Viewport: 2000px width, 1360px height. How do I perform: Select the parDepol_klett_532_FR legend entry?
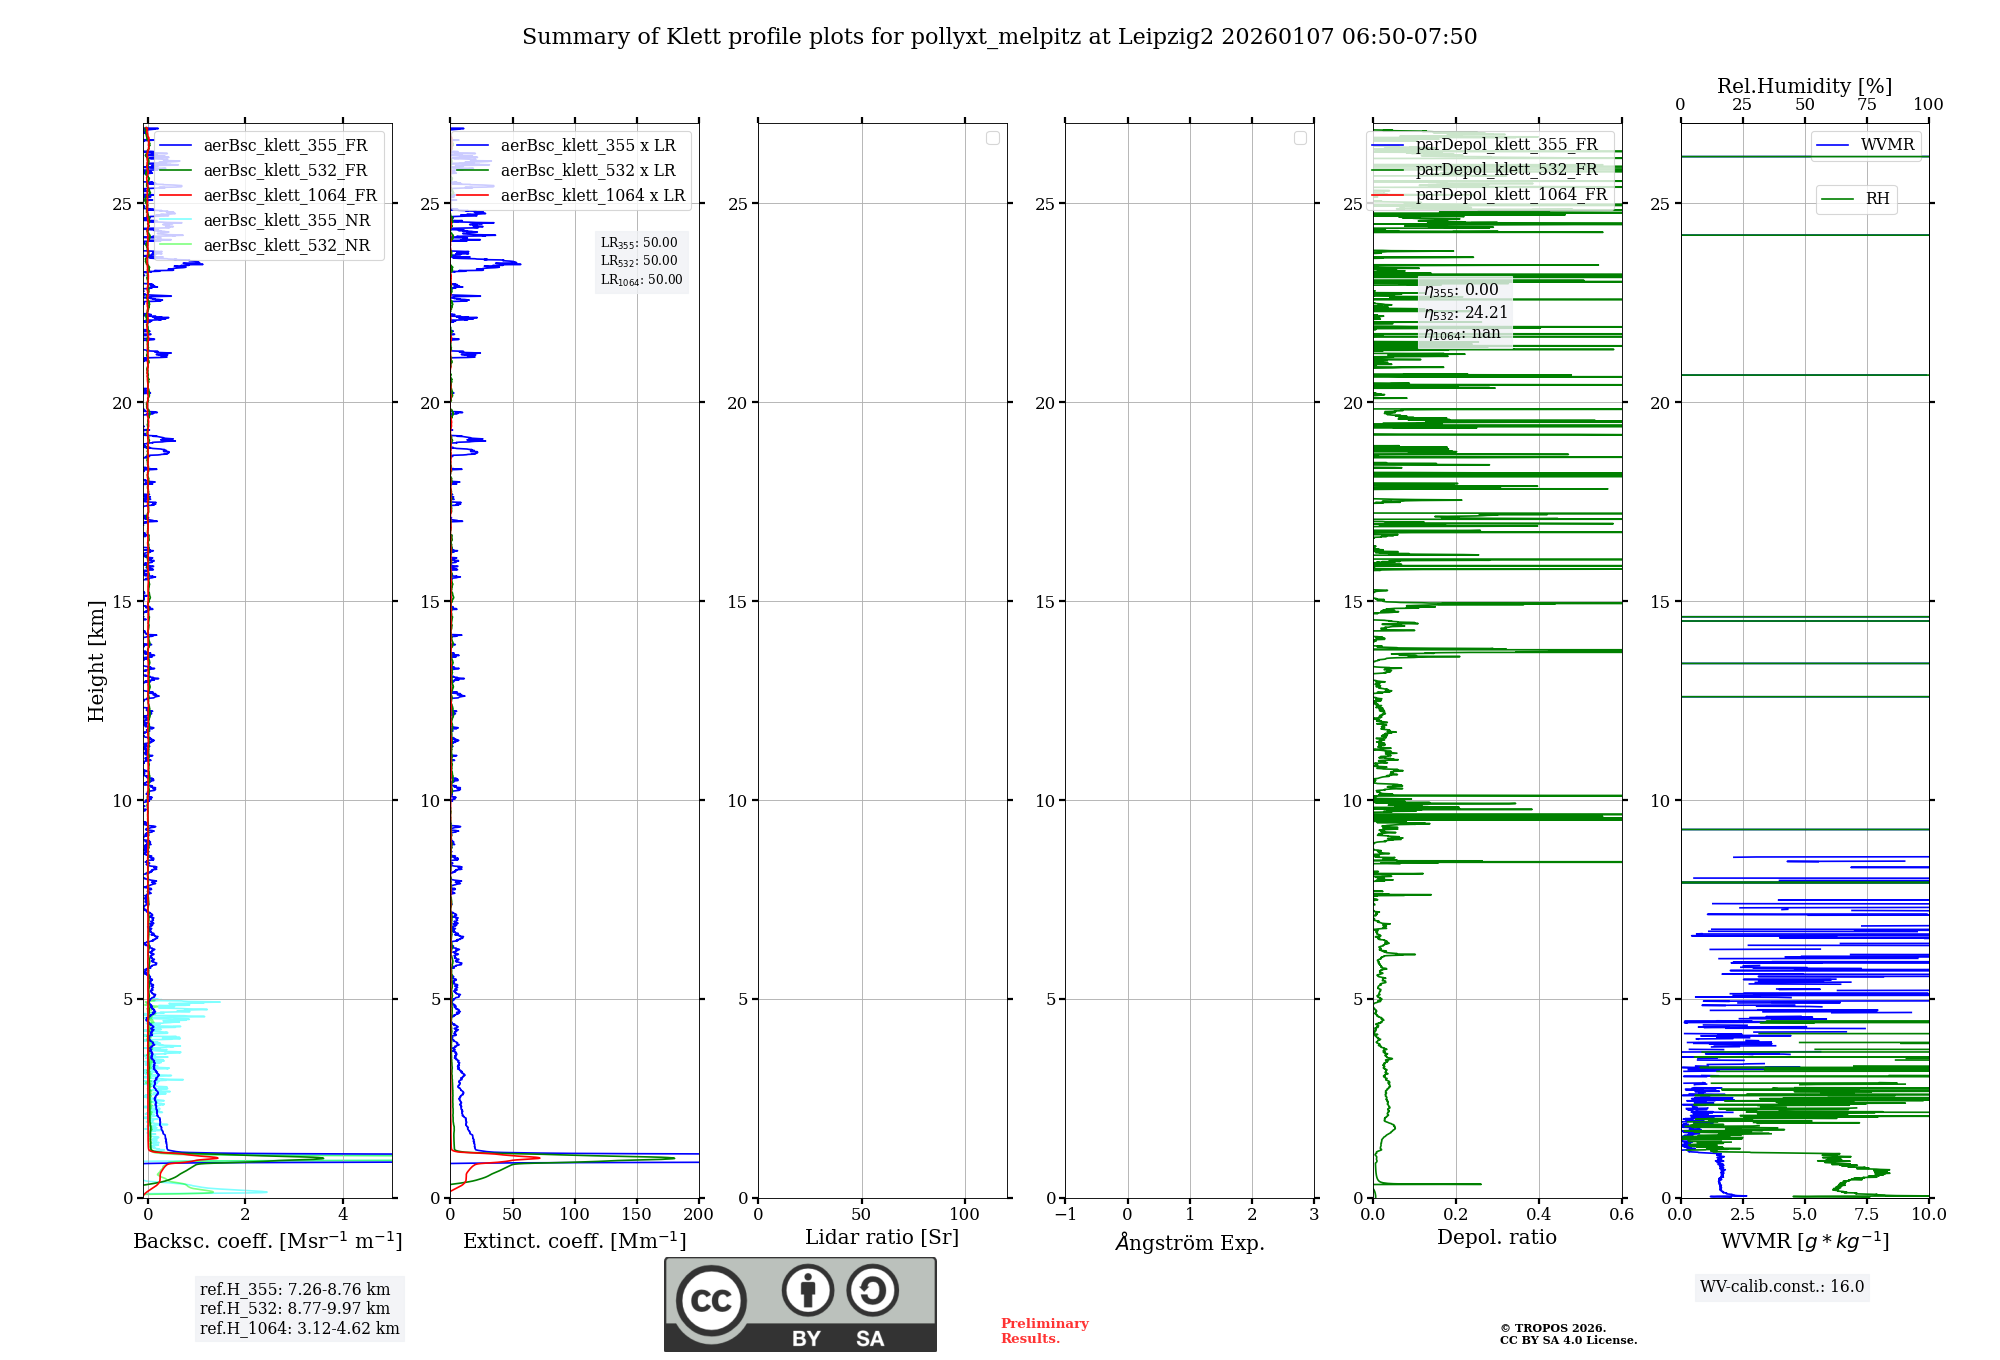1506,170
